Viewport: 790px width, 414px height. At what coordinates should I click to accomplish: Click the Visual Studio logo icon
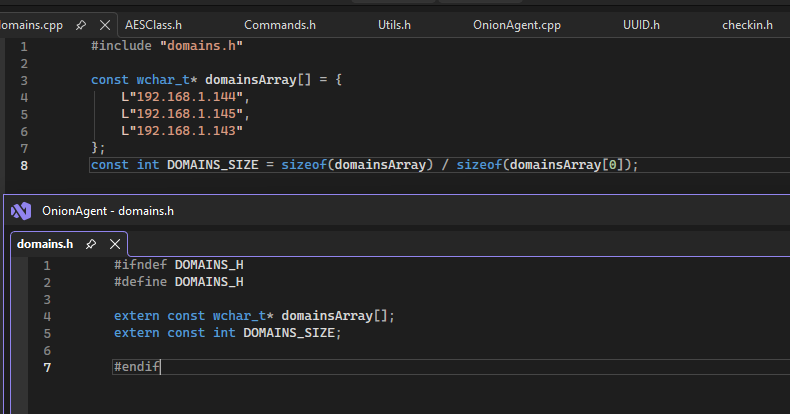[21, 211]
